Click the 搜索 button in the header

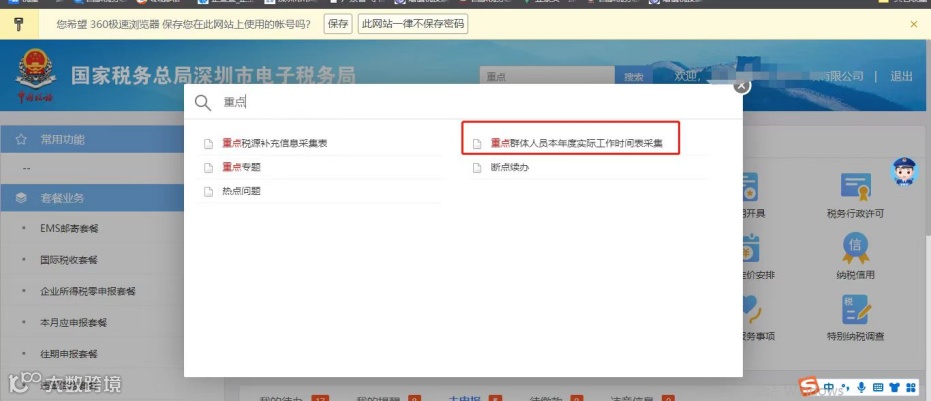point(634,77)
